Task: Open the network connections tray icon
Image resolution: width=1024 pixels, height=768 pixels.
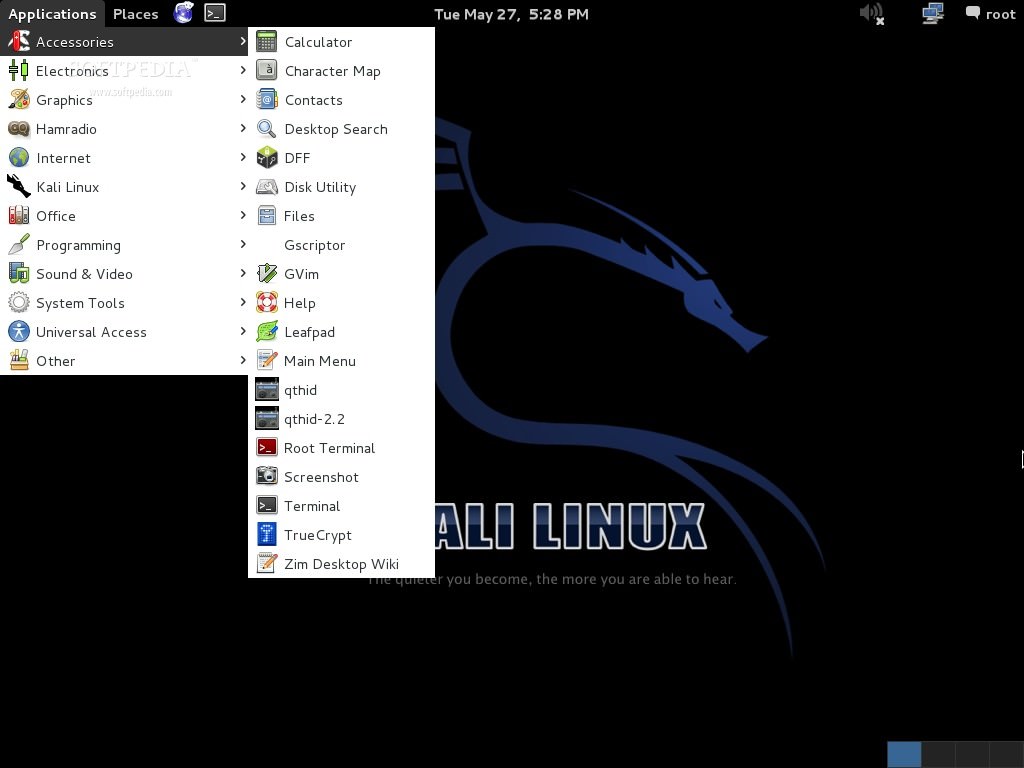Action: click(932, 14)
